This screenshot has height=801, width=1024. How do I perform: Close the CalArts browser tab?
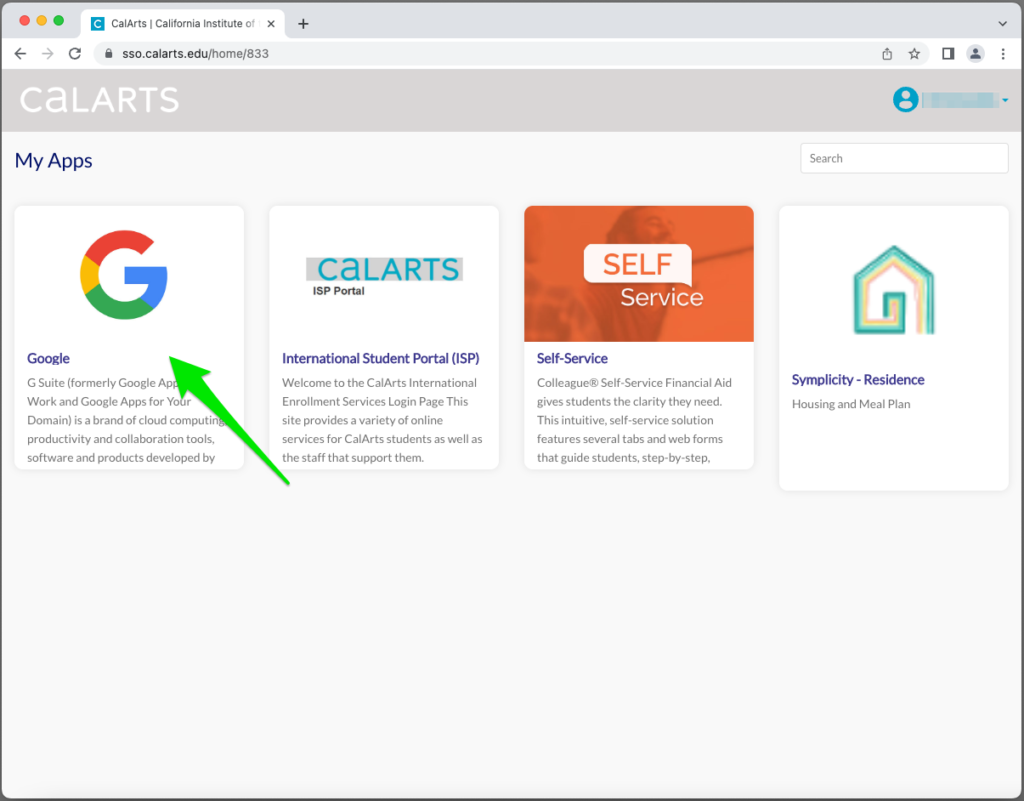(x=271, y=24)
